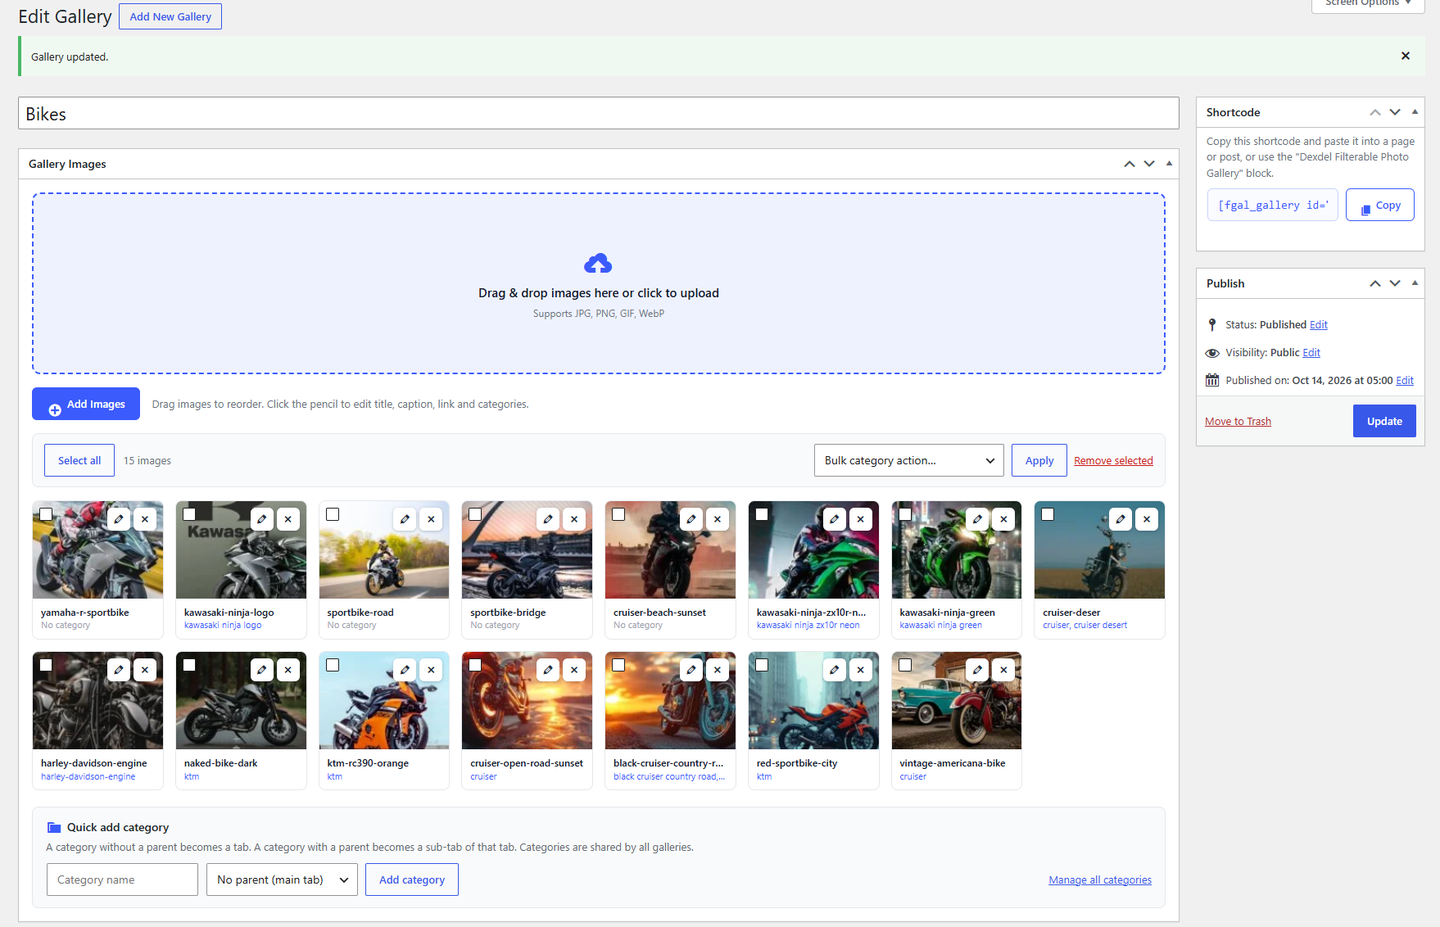Select the sportbike-road image checkbox

(333, 514)
